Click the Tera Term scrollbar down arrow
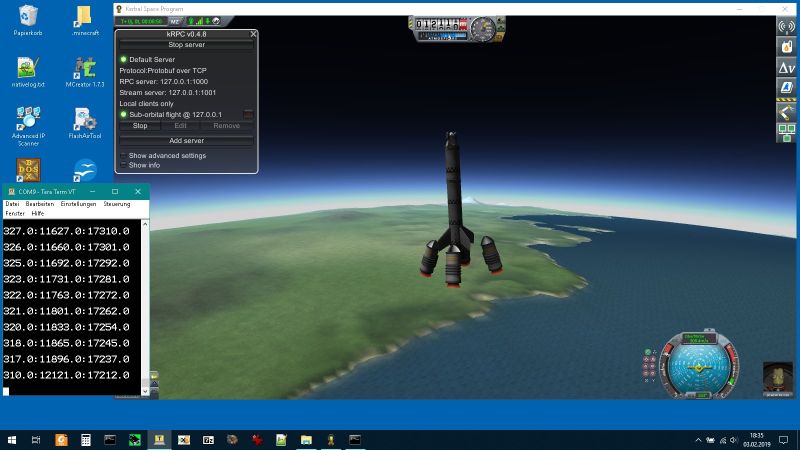This screenshot has width=800, height=450. [x=145, y=391]
